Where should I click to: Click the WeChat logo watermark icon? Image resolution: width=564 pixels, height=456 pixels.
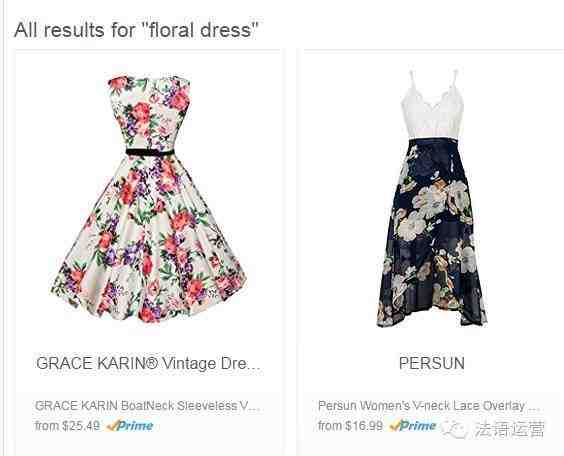pyautogui.click(x=455, y=429)
